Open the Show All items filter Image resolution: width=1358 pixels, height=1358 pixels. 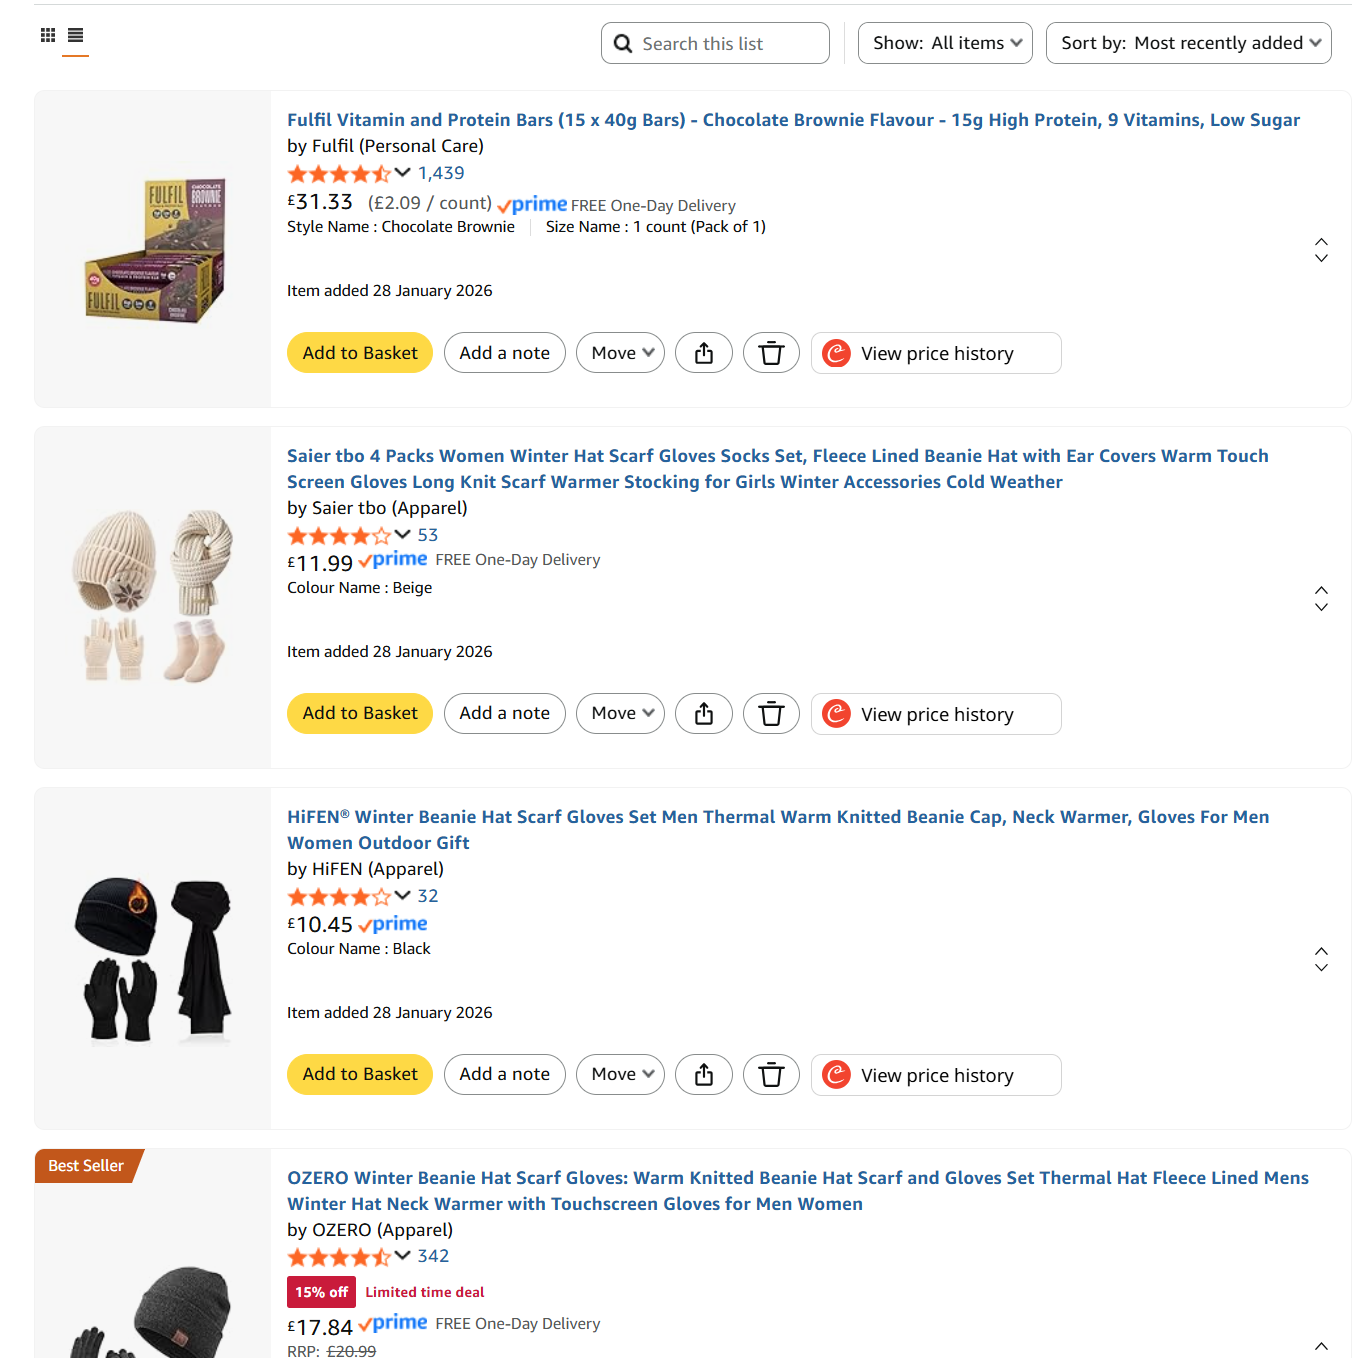(x=945, y=43)
